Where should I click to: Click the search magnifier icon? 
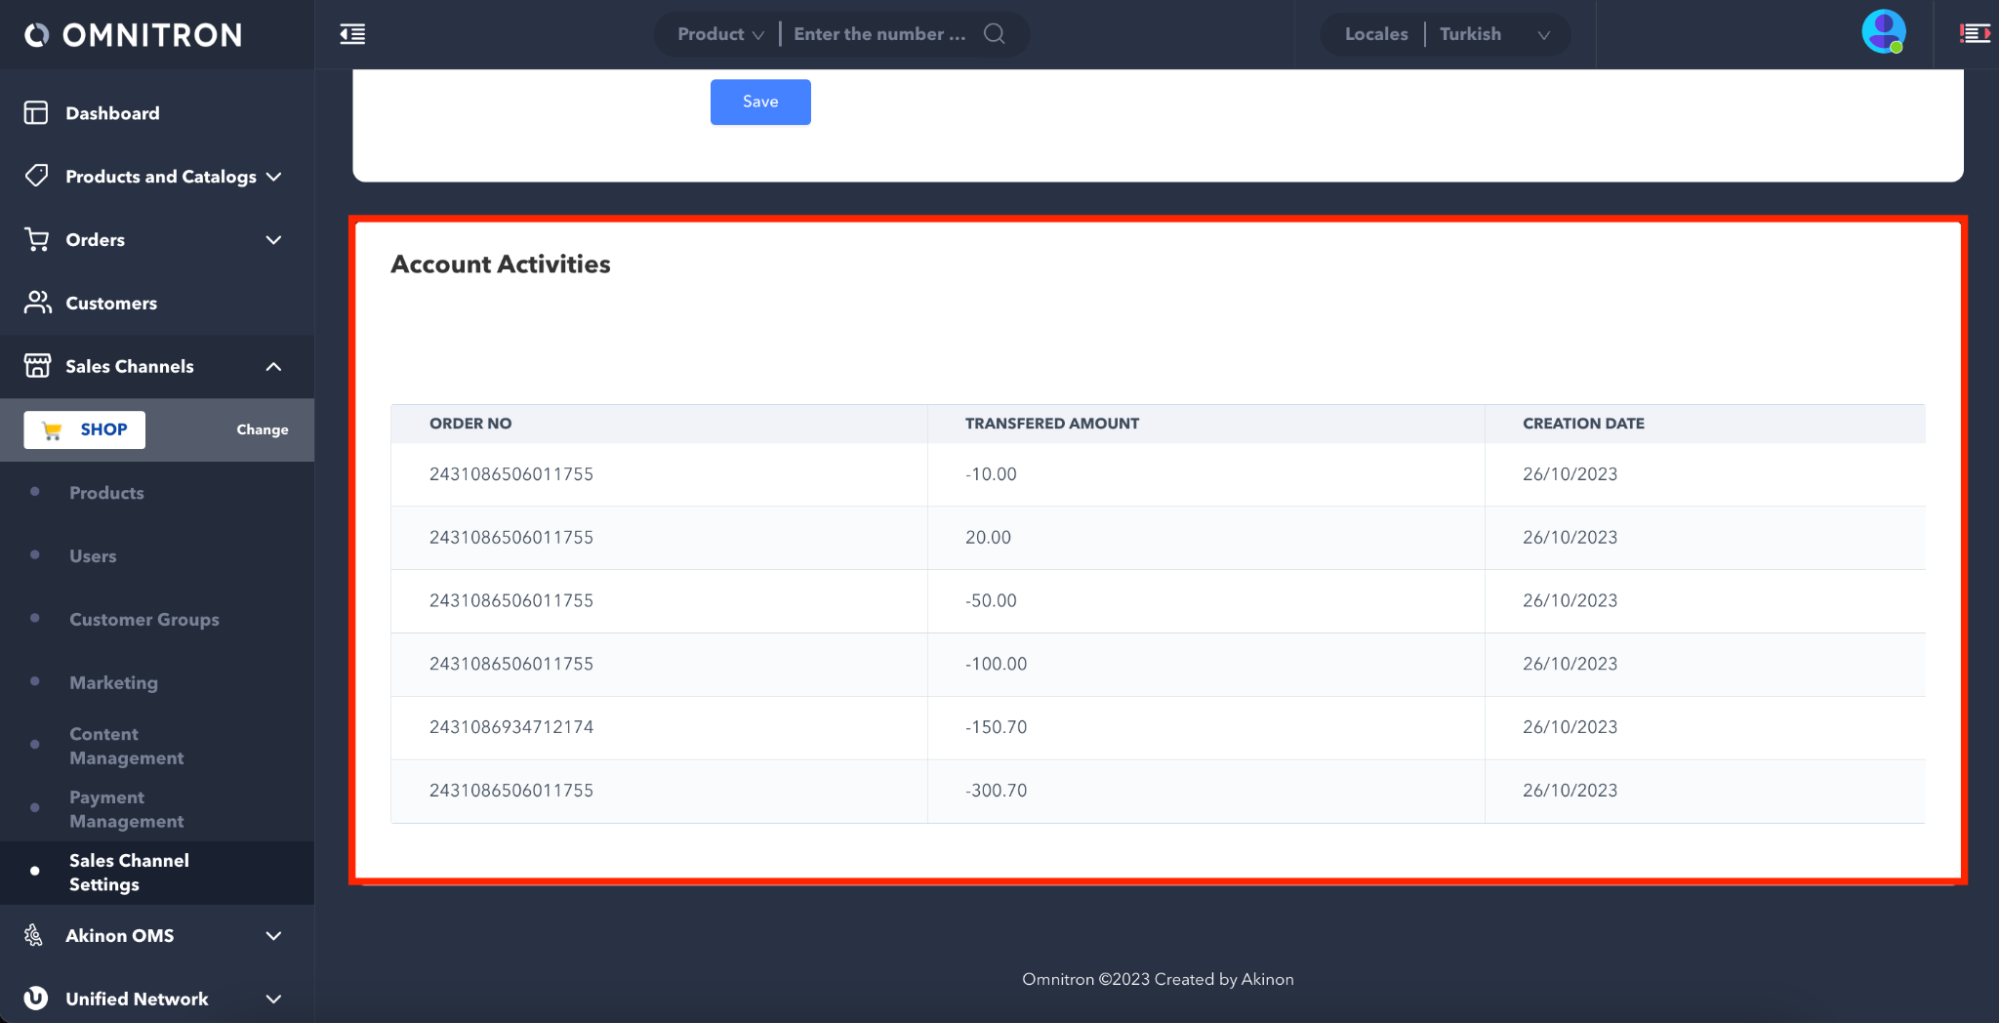click(x=994, y=34)
